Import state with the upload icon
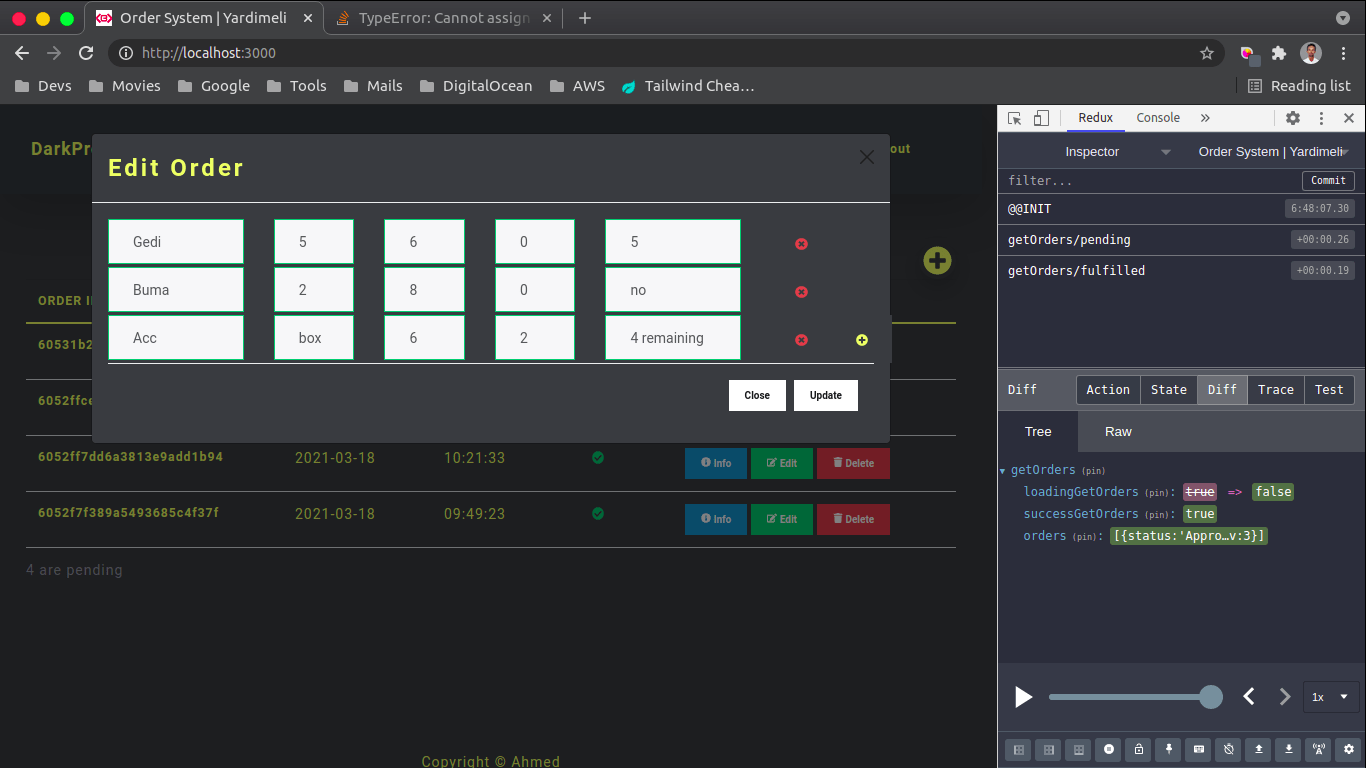This screenshot has height=768, width=1366. (1258, 749)
